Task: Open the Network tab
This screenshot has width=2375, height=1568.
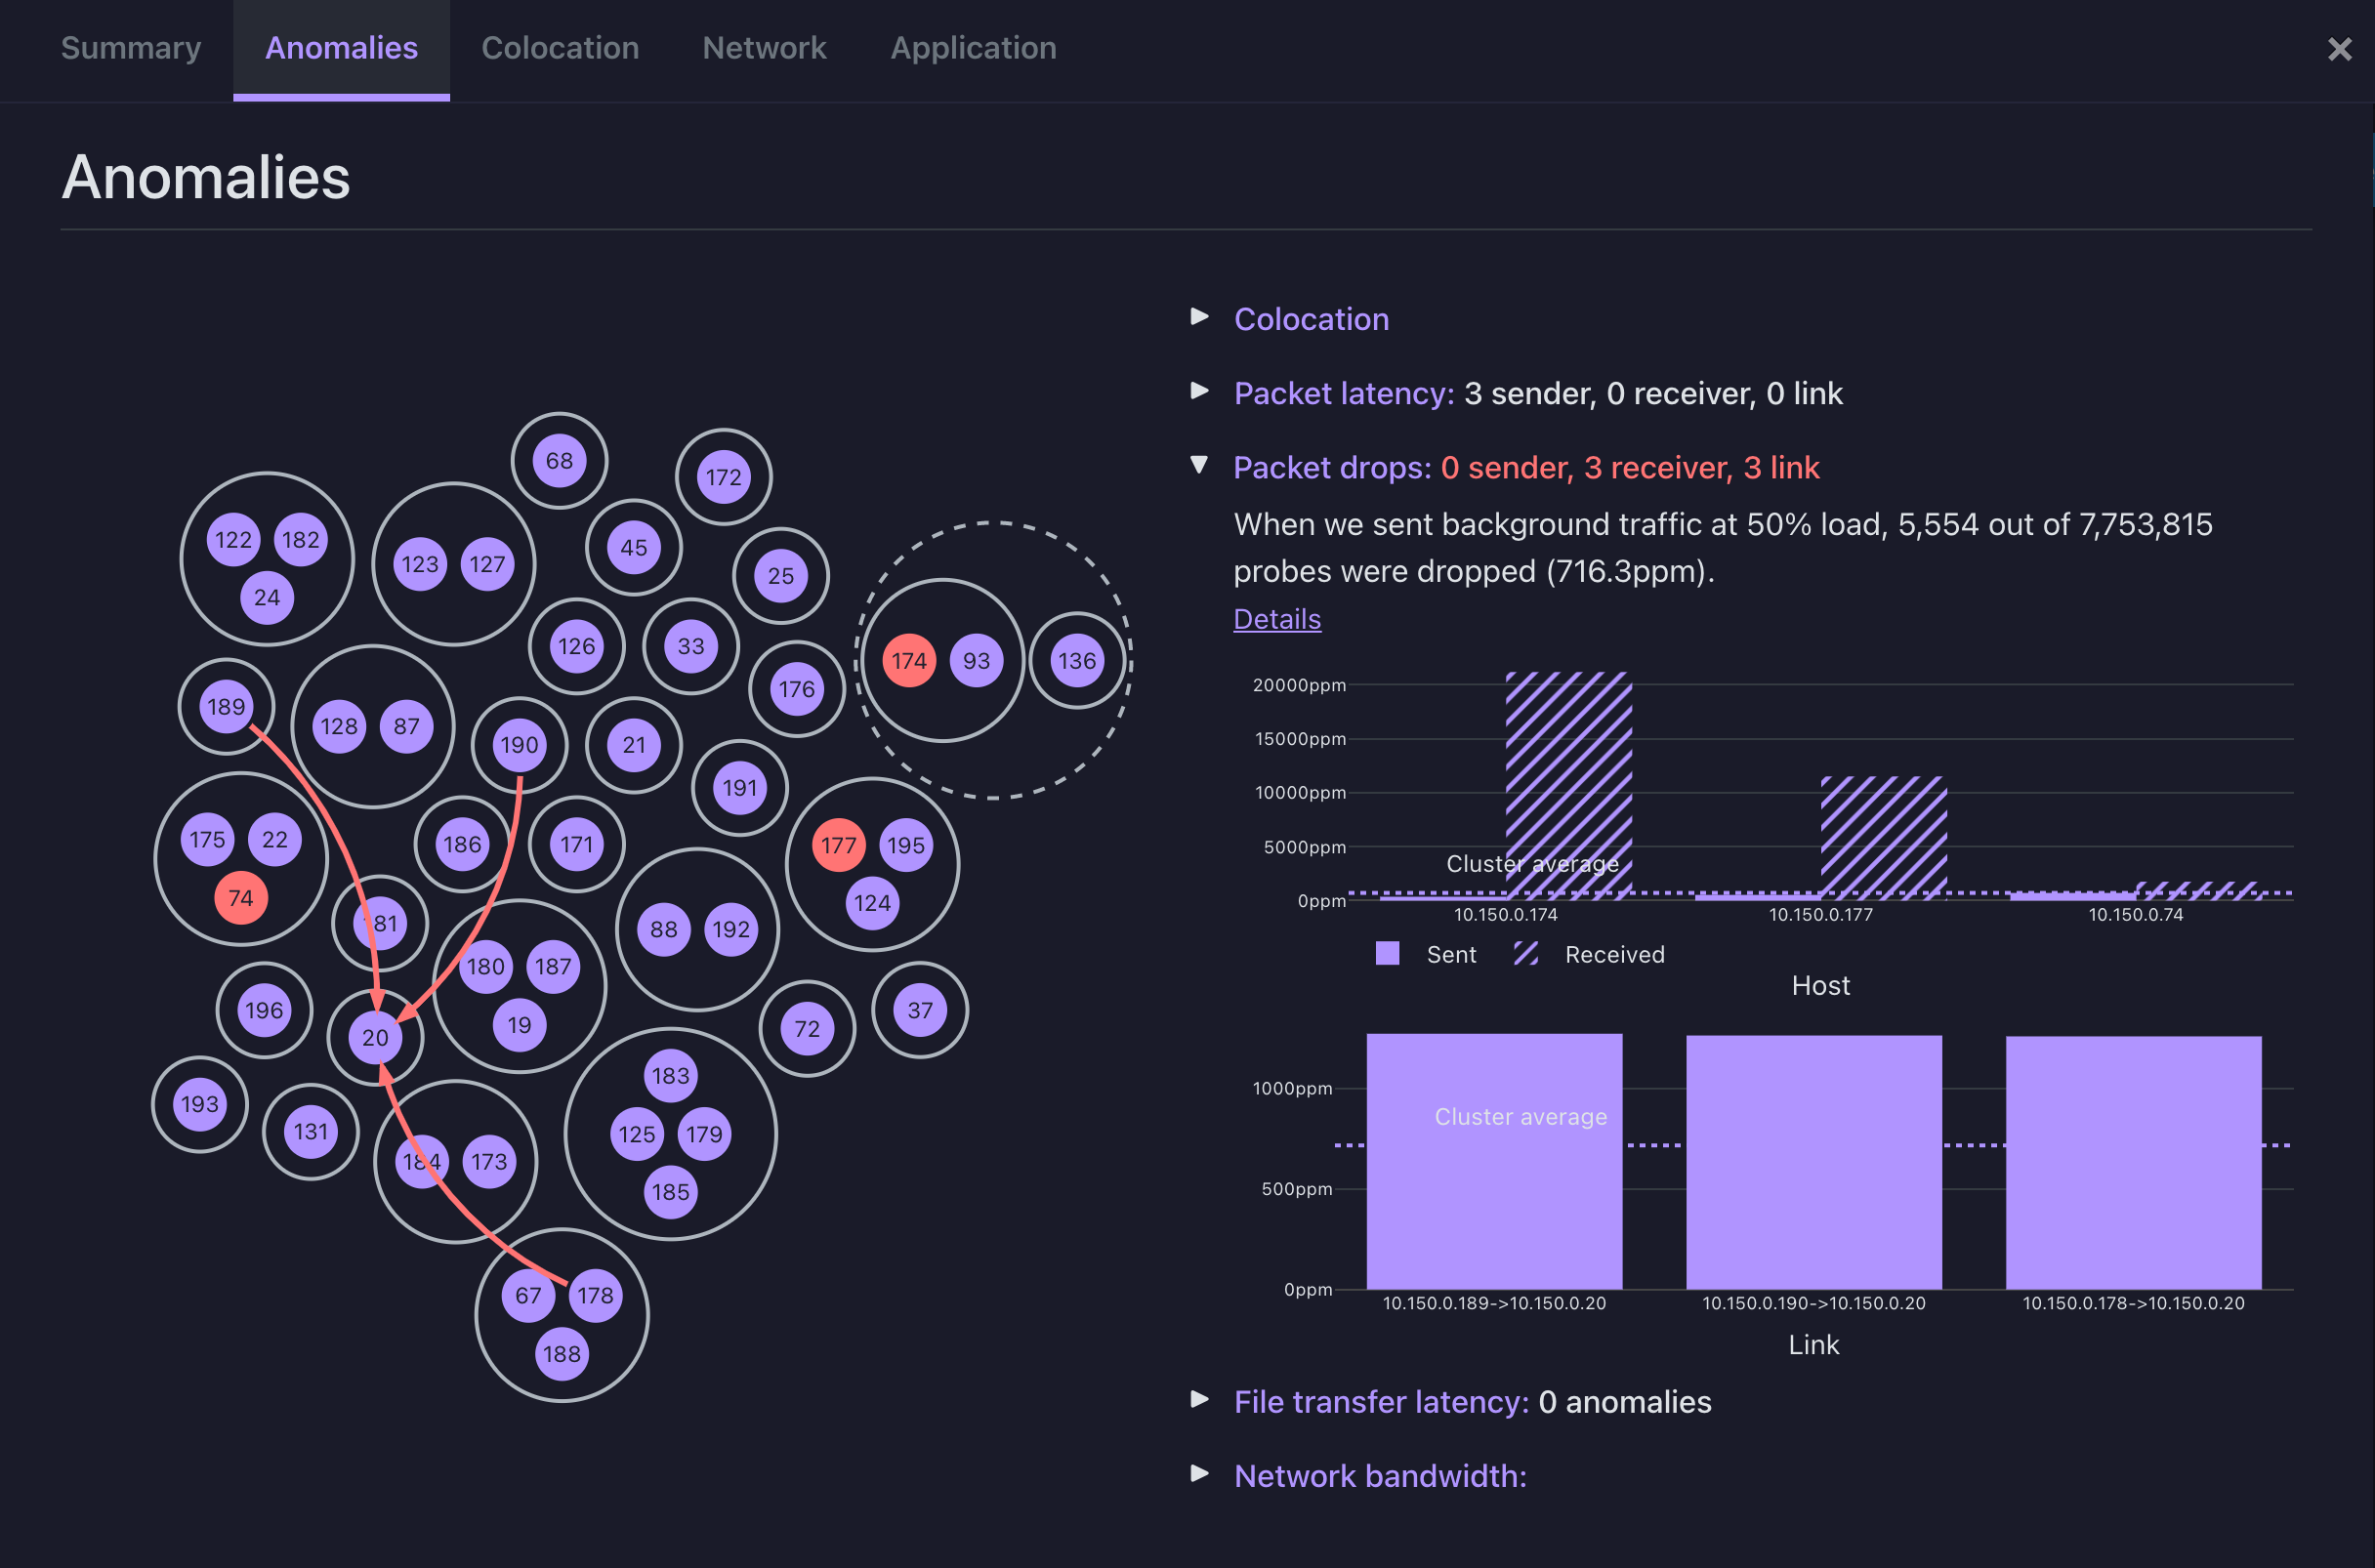Action: 764,48
